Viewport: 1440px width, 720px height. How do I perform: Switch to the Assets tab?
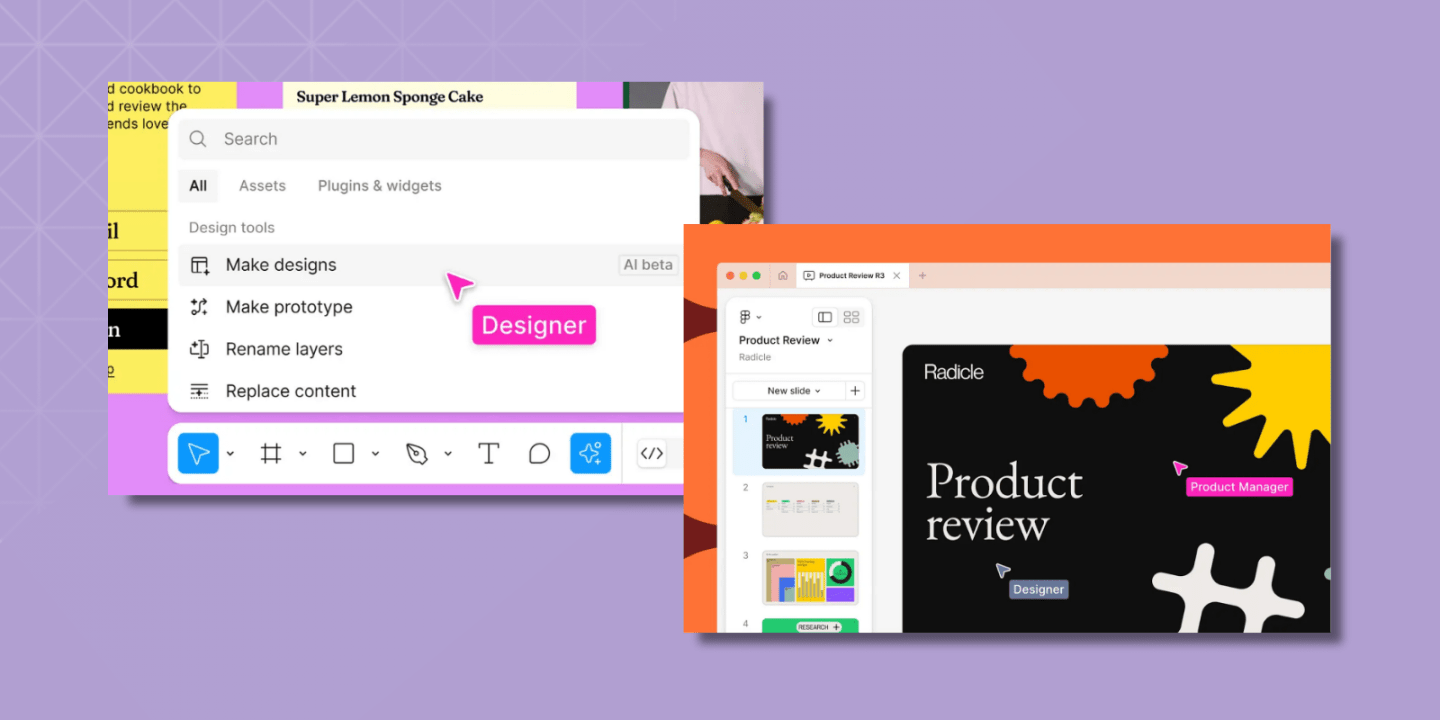262,186
